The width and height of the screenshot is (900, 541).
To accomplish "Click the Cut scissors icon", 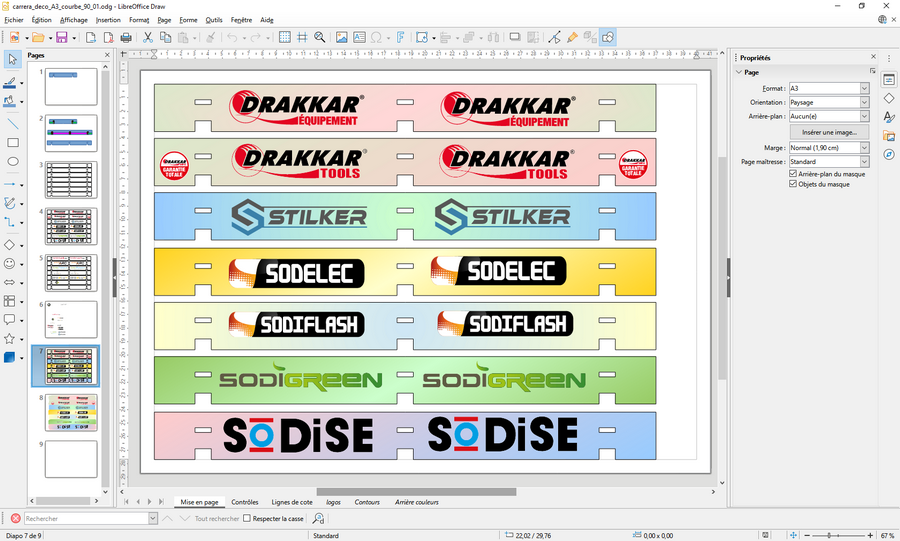I will coord(148,38).
